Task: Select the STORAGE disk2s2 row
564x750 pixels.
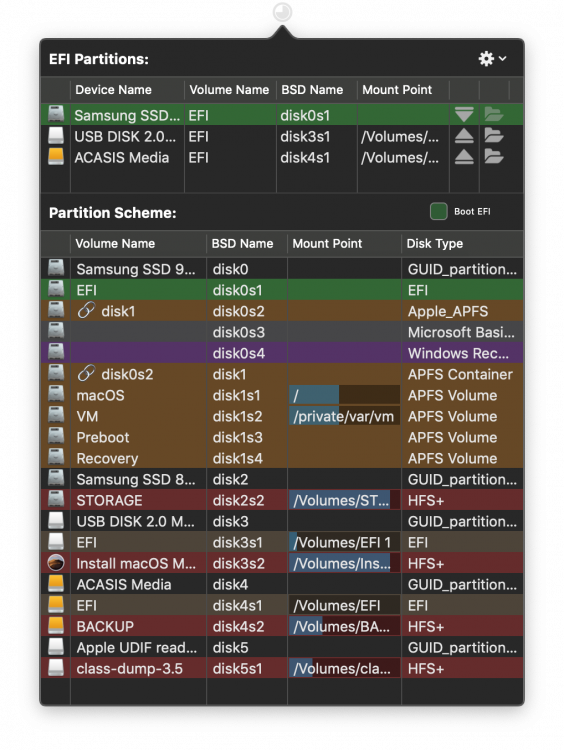Action: tap(282, 500)
